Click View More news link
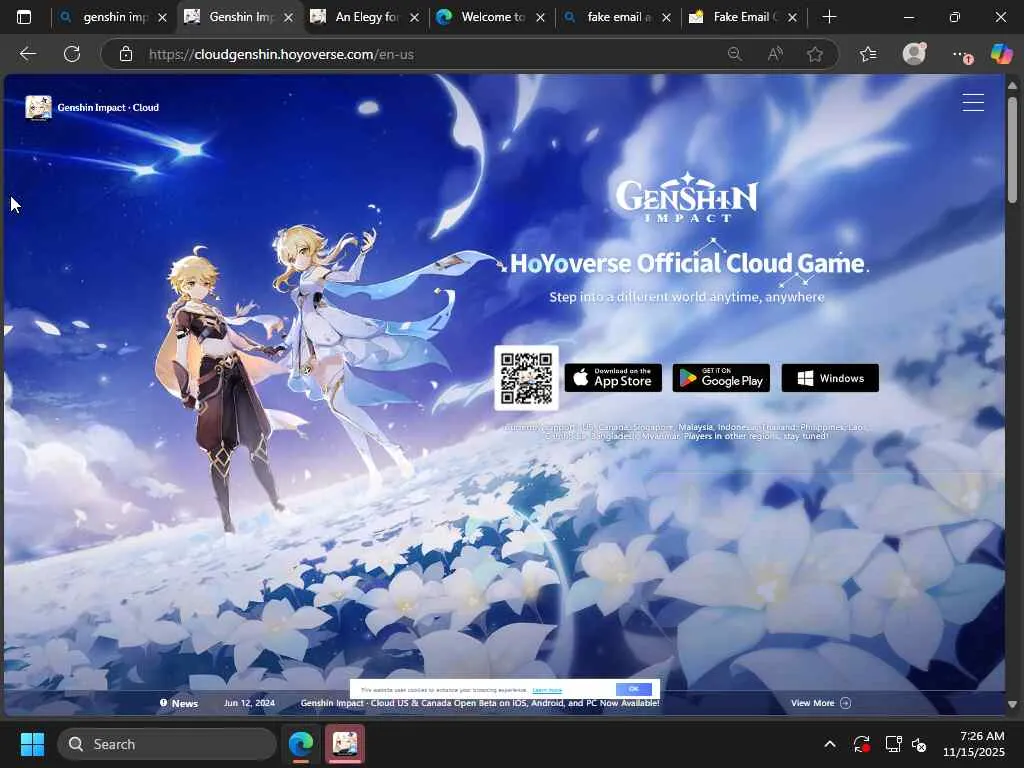 (x=820, y=703)
